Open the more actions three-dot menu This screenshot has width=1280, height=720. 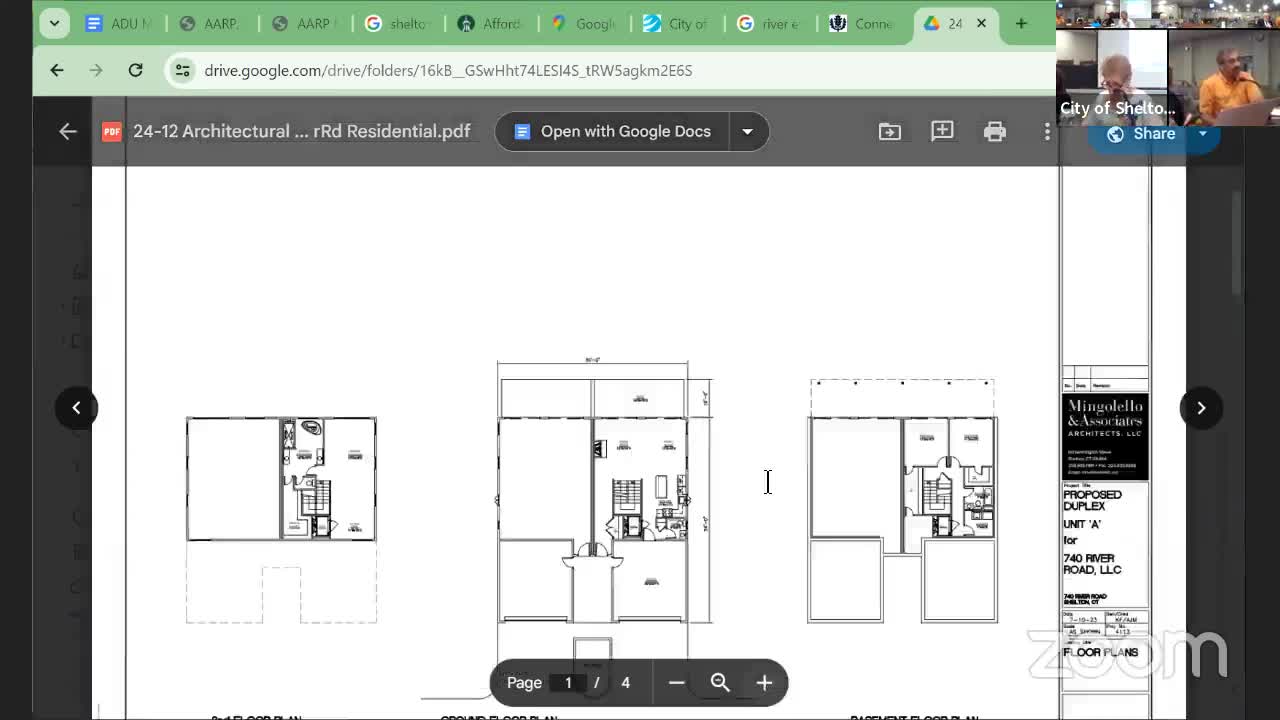pyautogui.click(x=1047, y=131)
